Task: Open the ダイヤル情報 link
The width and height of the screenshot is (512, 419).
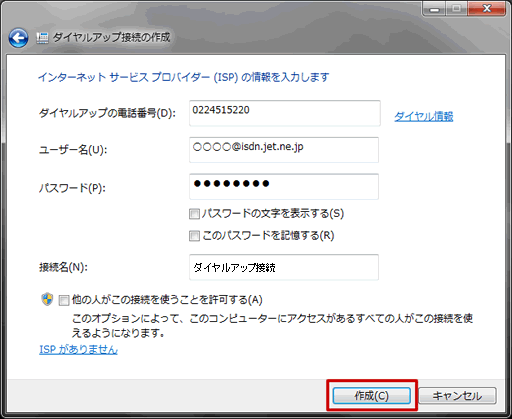Action: tap(424, 116)
